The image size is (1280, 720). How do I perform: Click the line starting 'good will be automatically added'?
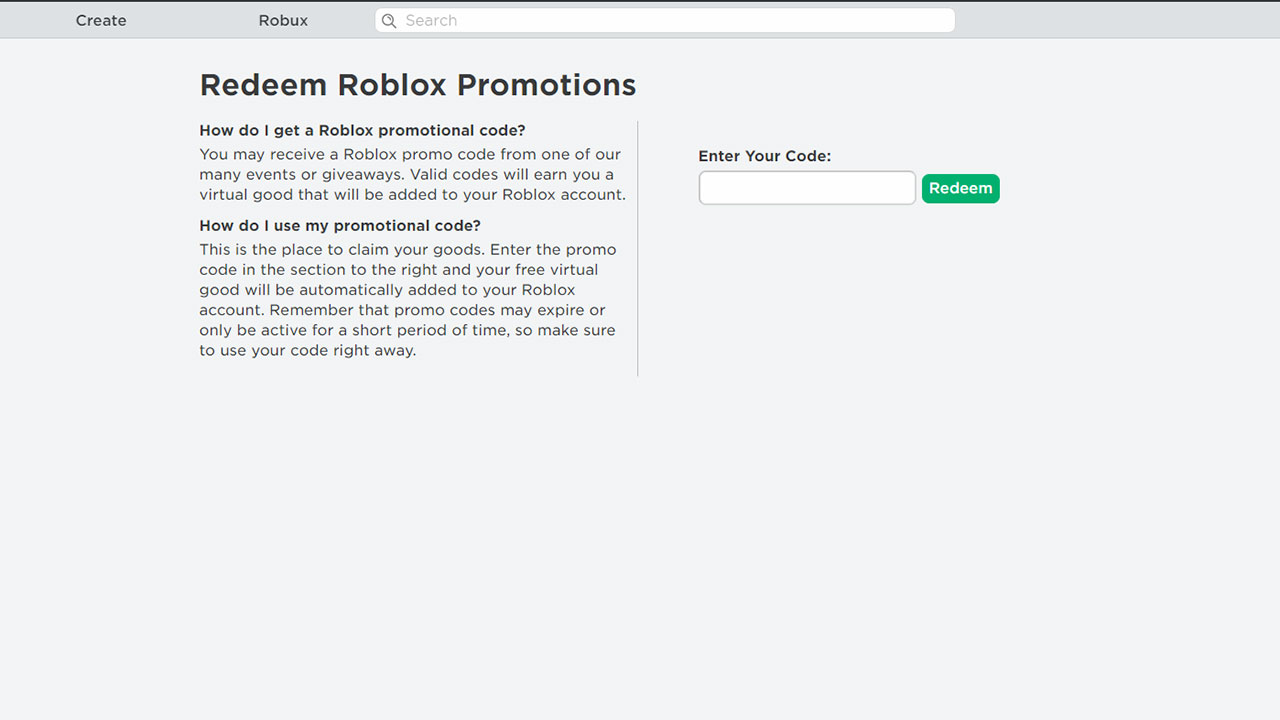pyautogui.click(x=387, y=290)
